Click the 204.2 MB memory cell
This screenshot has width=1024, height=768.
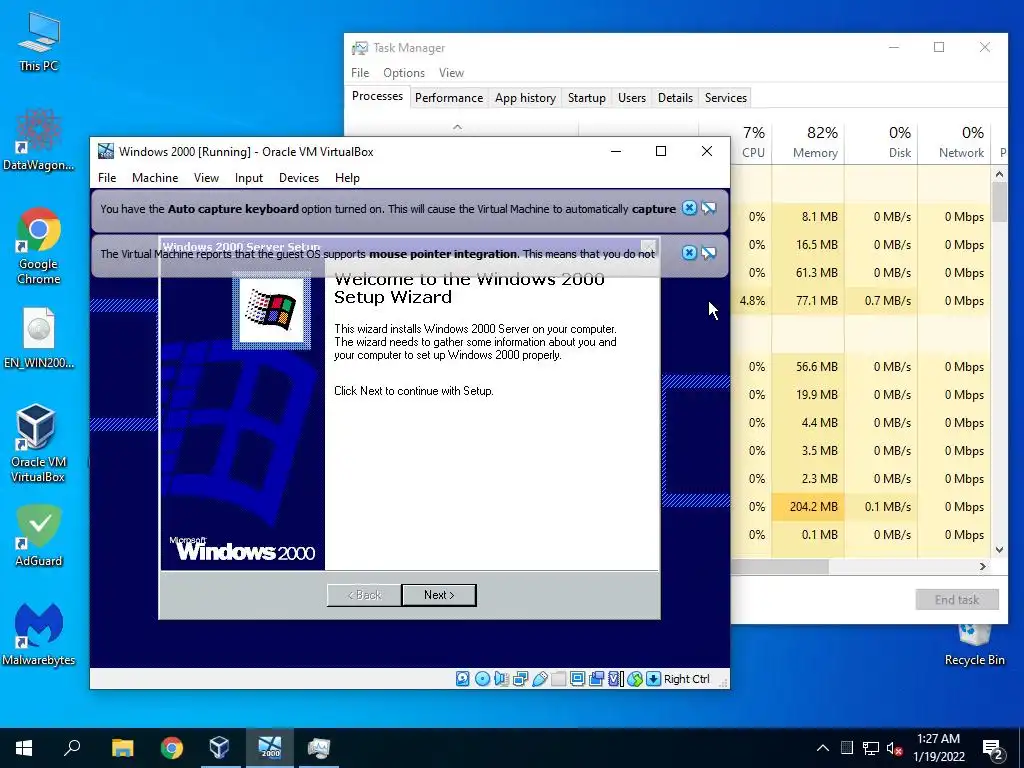(x=808, y=506)
